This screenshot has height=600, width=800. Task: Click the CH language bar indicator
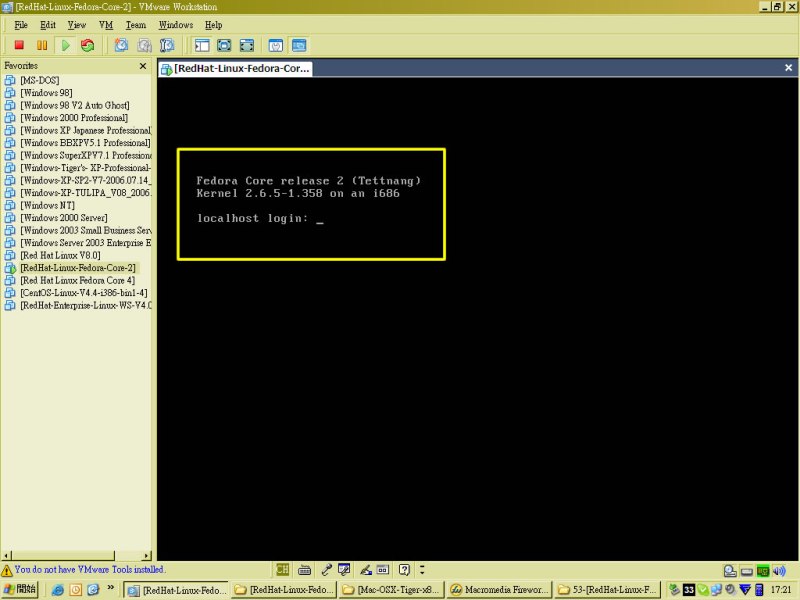click(x=282, y=569)
